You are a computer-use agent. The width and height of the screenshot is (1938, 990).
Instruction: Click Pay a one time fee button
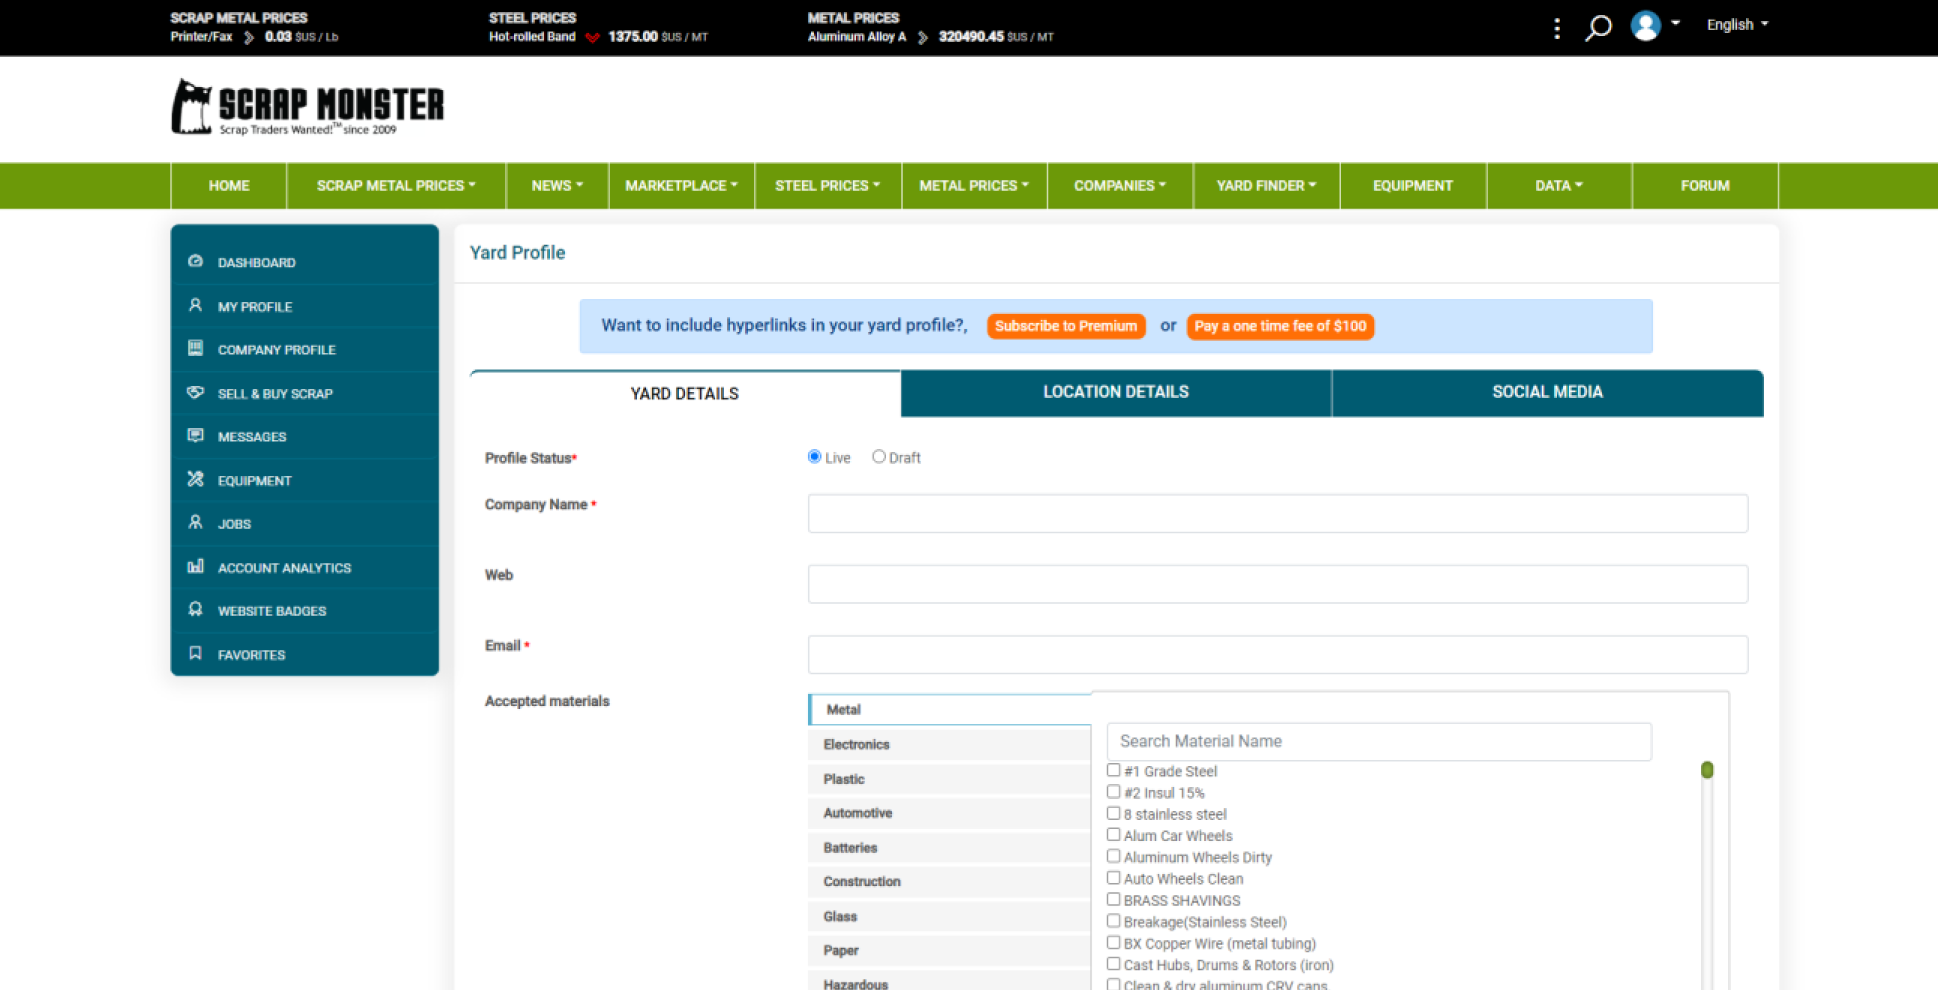[x=1279, y=326]
